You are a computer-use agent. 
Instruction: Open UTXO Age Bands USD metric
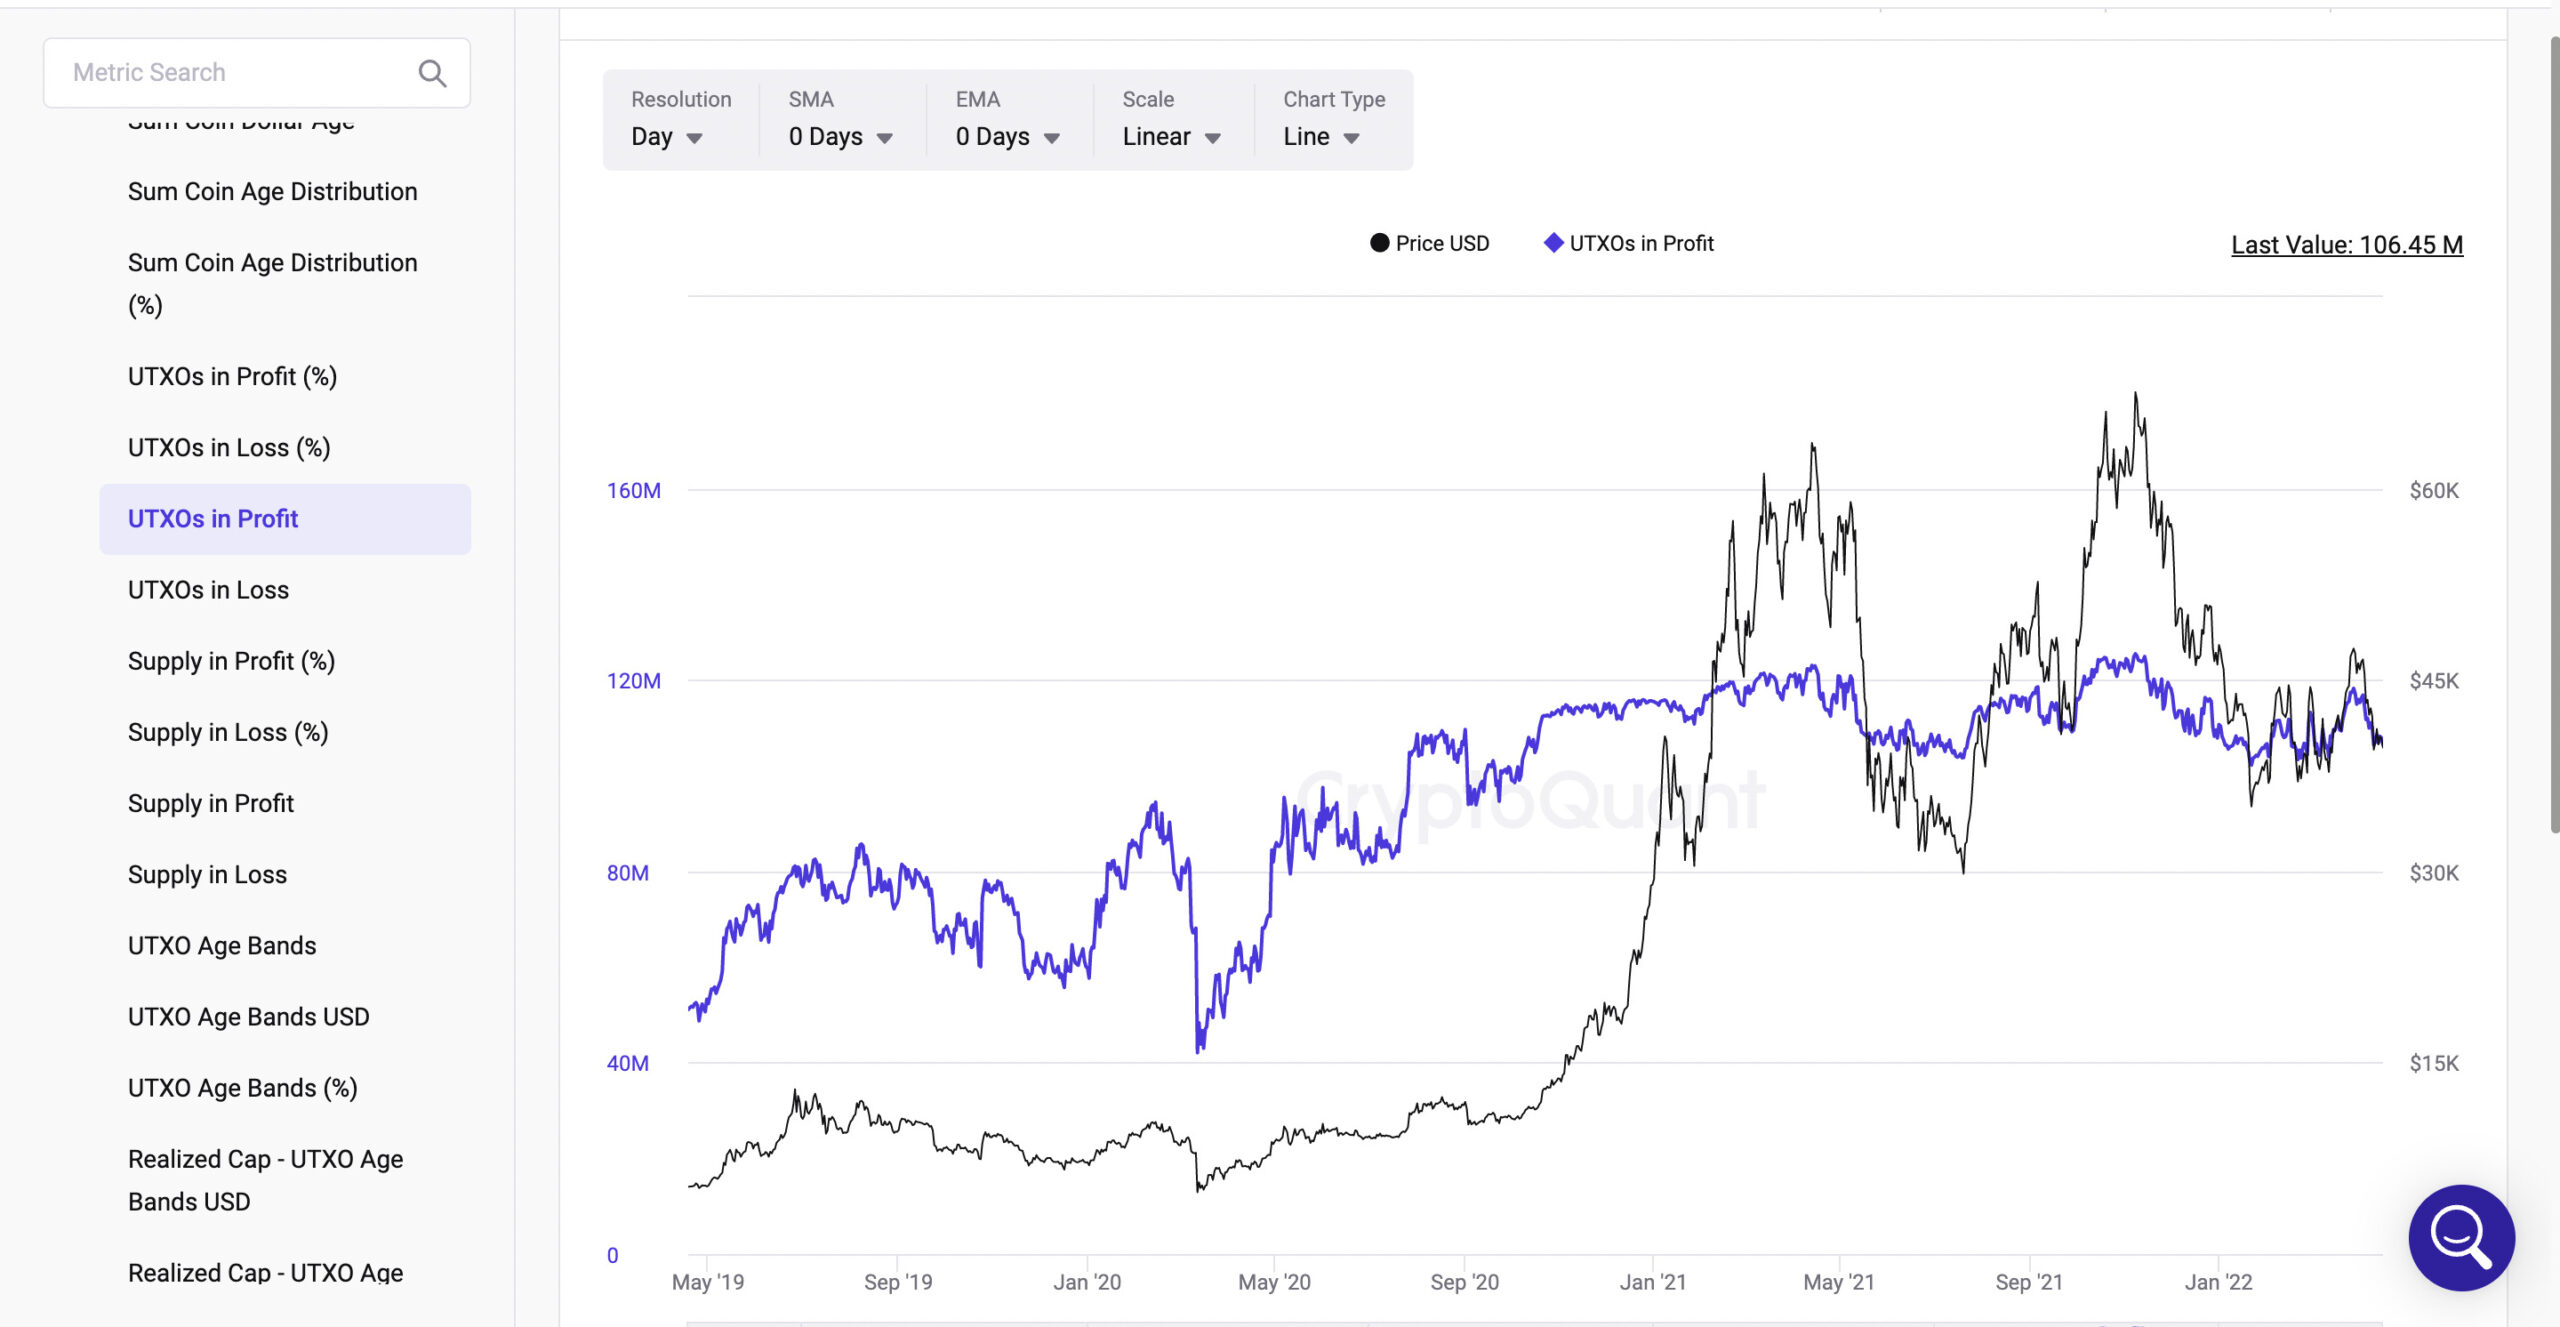249,1016
